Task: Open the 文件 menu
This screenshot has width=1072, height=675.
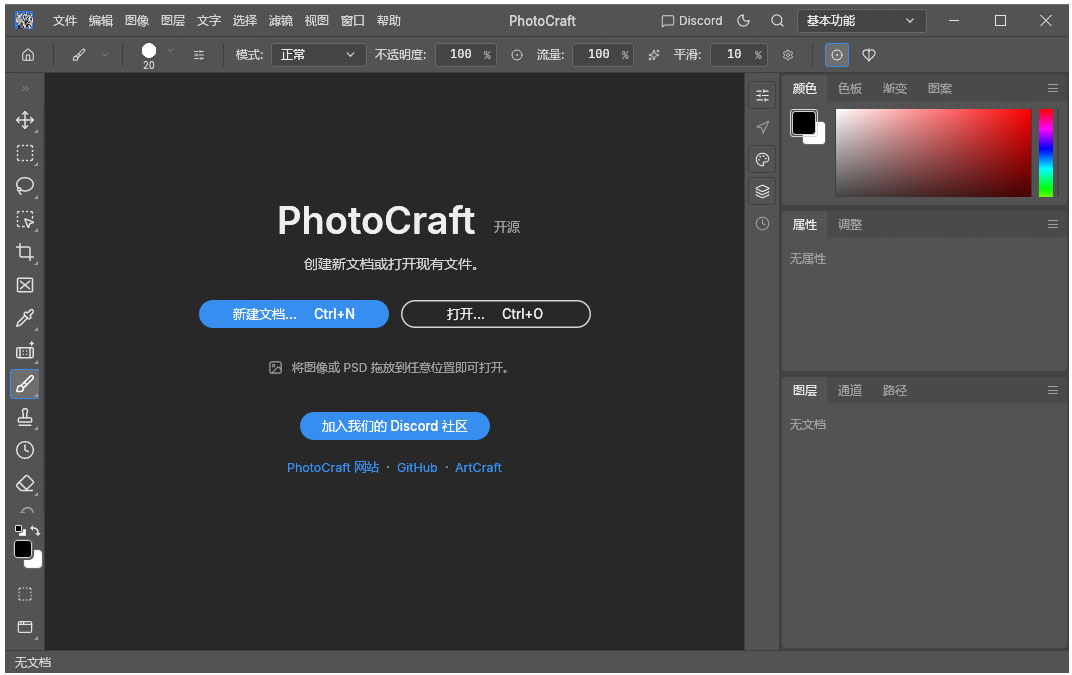Action: coord(65,21)
